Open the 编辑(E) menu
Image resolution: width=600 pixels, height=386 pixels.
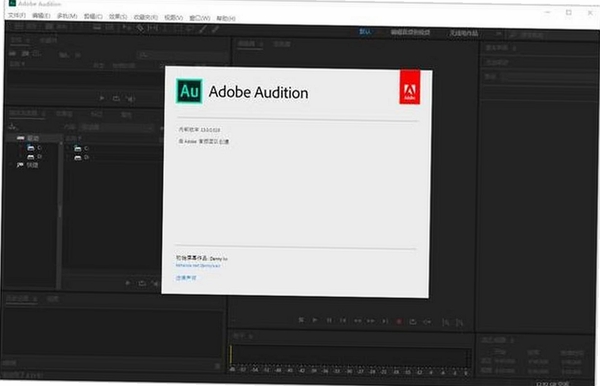41,16
